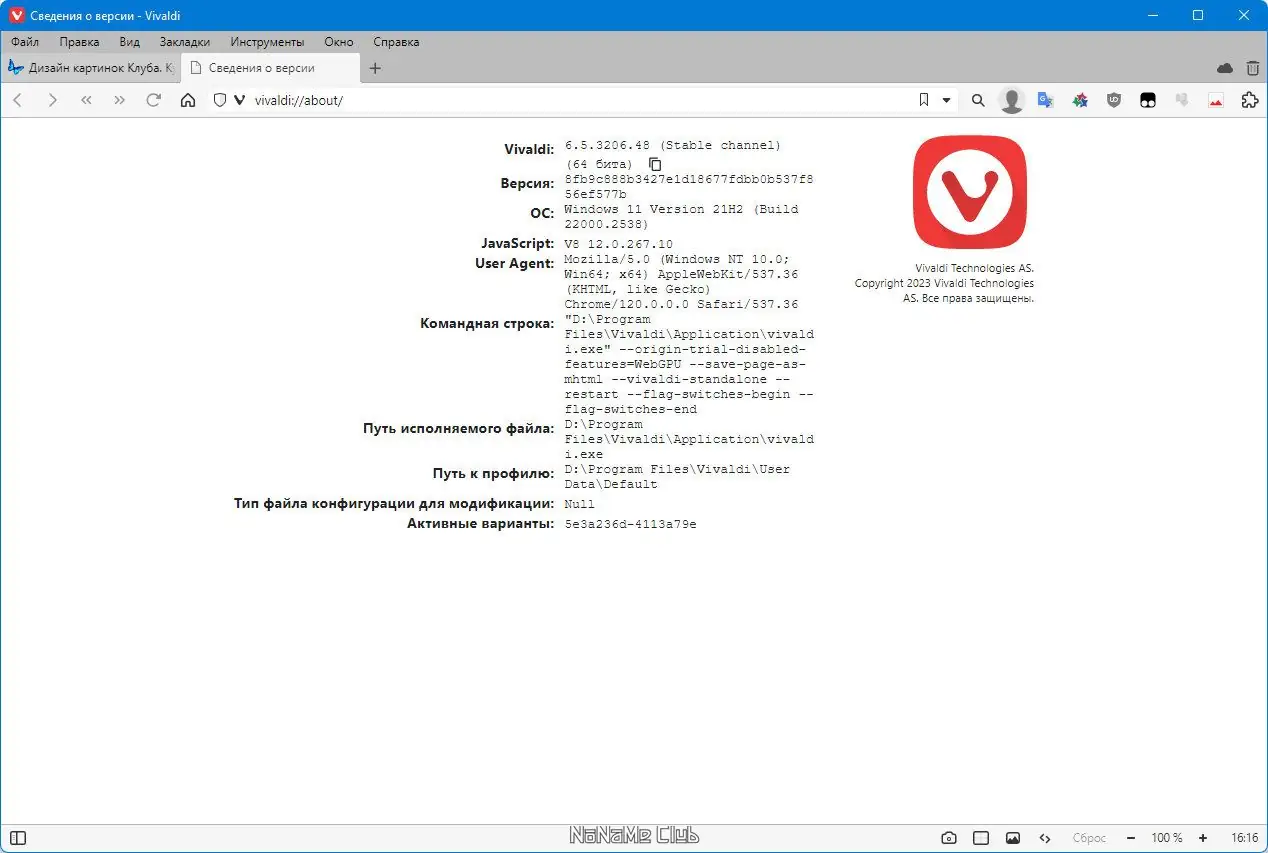Click the Vivaldi Technologies AS. copyright text
The height and width of the screenshot is (853, 1268).
pyautogui.click(x=974, y=268)
